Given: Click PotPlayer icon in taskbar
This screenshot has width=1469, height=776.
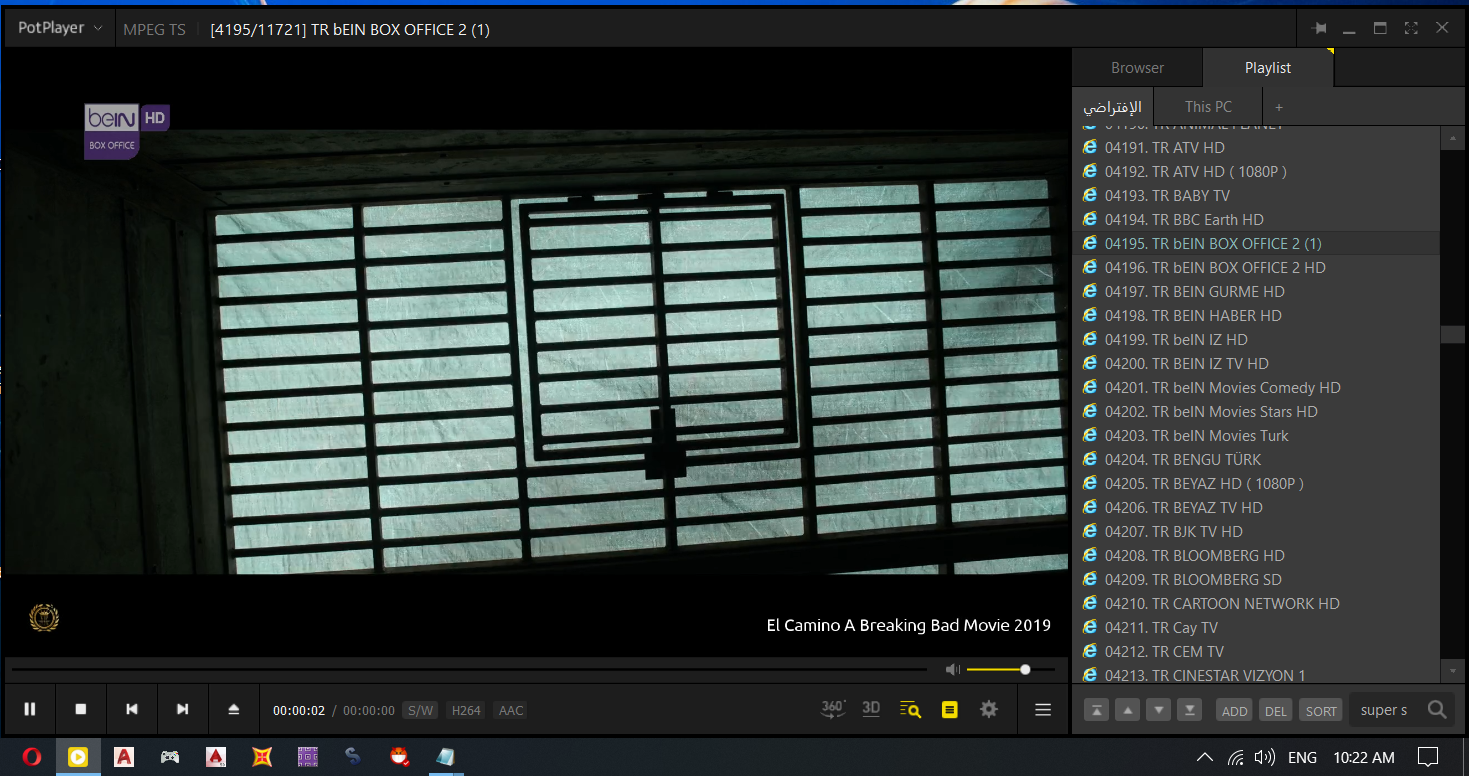Looking at the screenshot, I should tap(78, 757).
